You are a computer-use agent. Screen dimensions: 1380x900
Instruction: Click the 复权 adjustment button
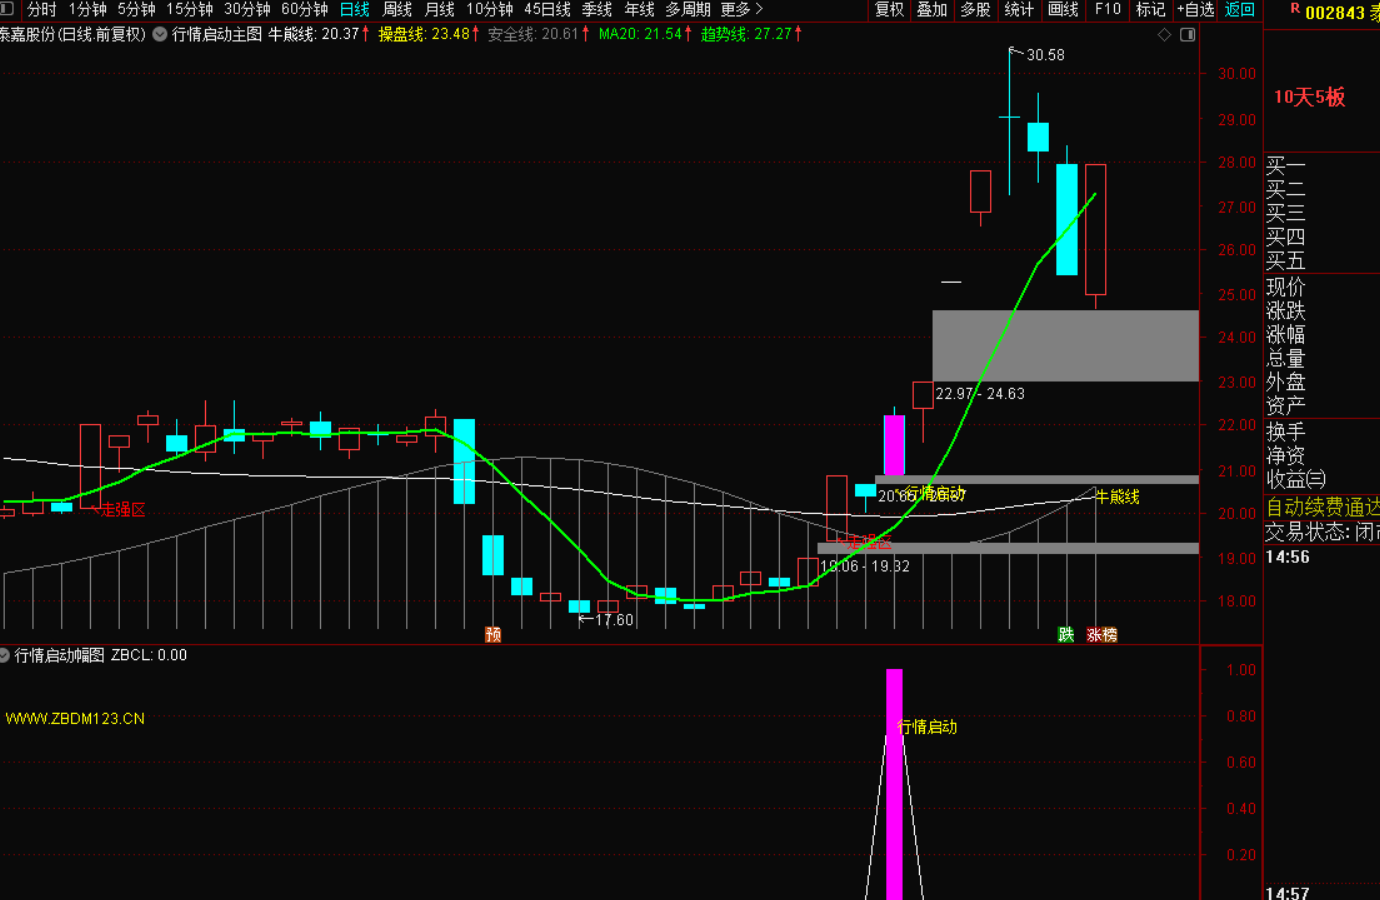coord(889,10)
